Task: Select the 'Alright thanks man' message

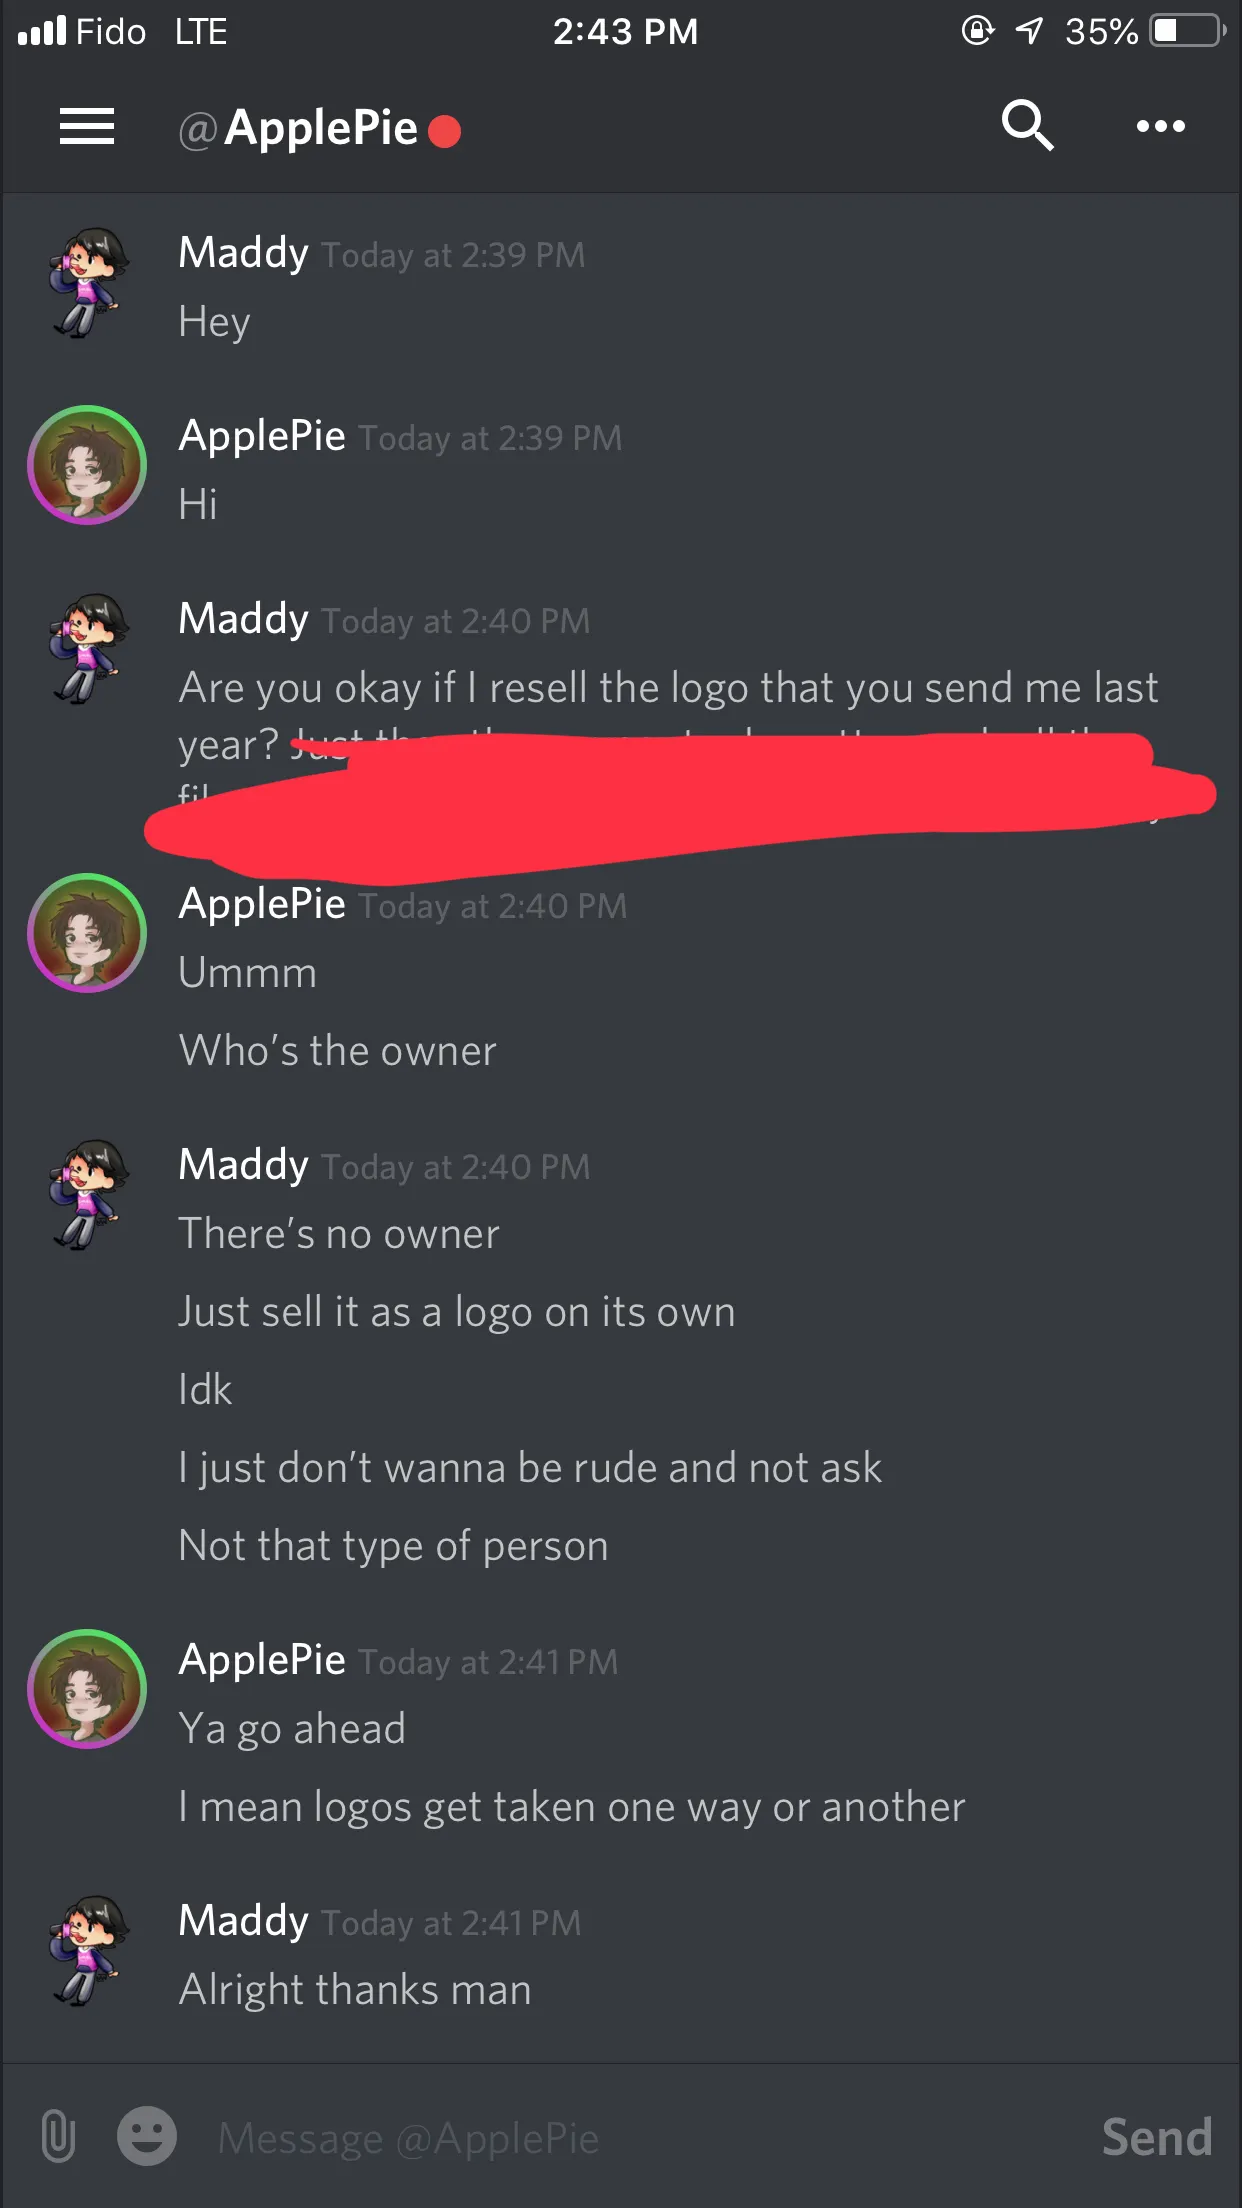Action: 355,1989
